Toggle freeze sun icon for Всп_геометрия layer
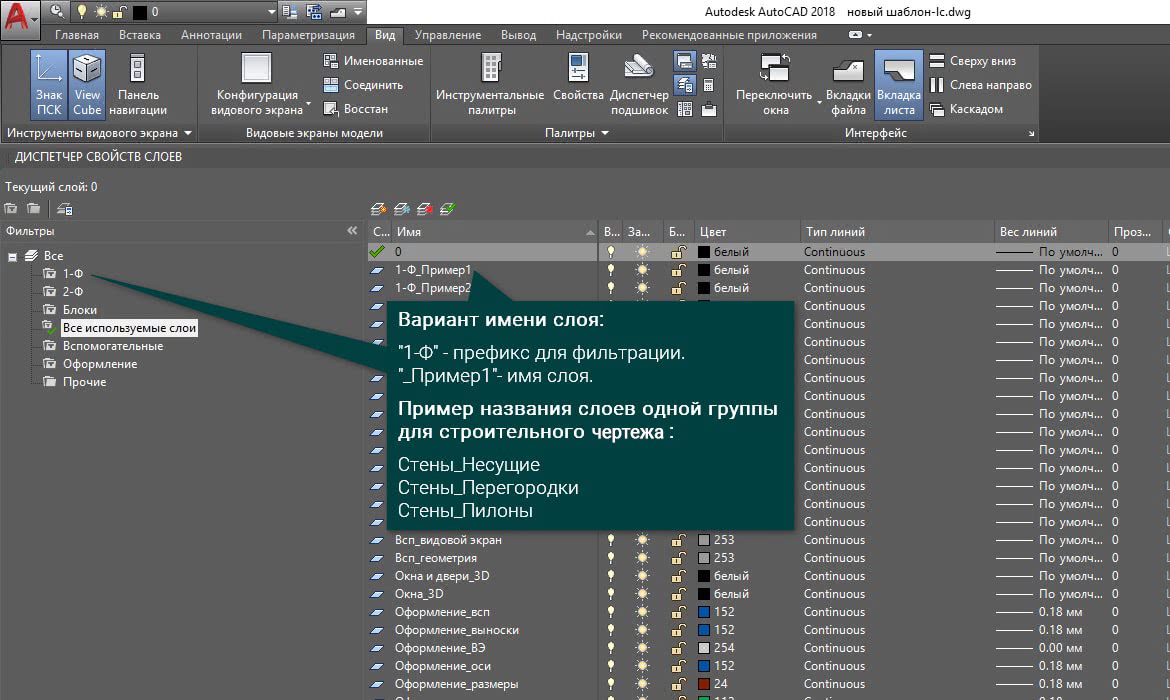 click(642, 558)
